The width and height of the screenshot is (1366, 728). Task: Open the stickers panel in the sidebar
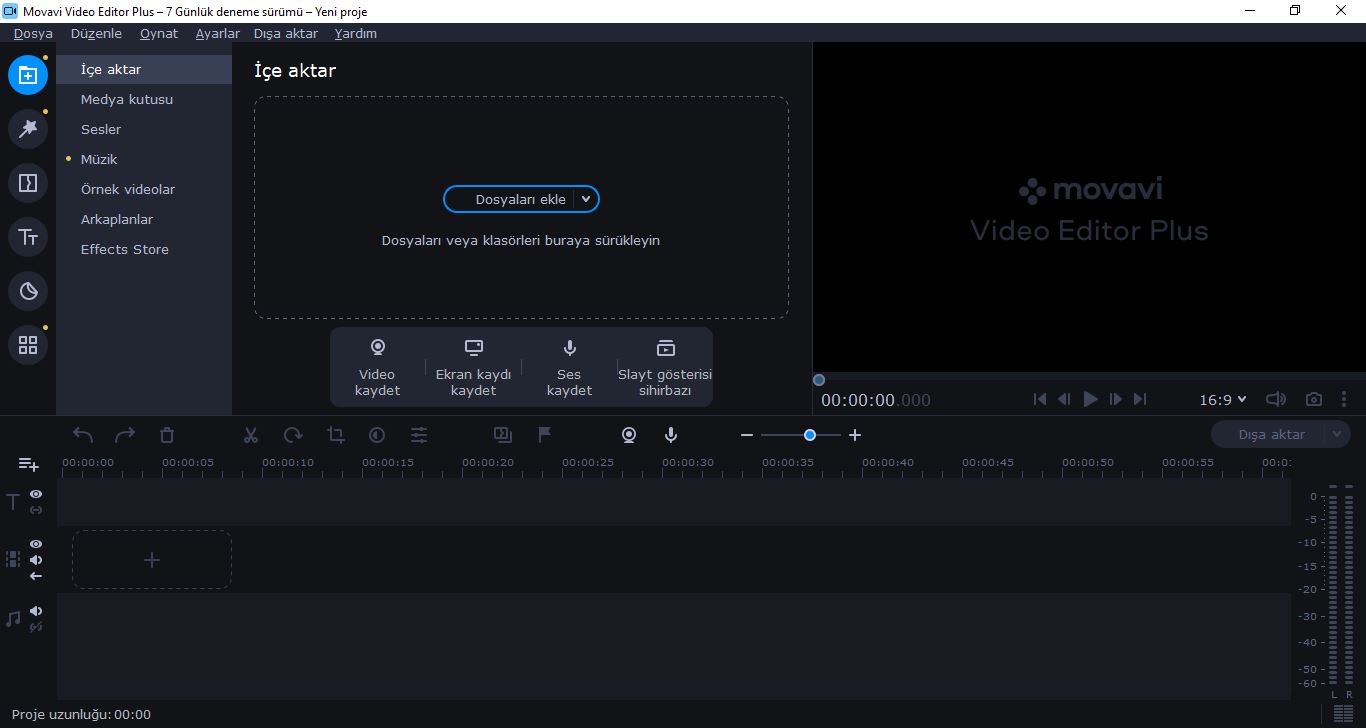28,291
